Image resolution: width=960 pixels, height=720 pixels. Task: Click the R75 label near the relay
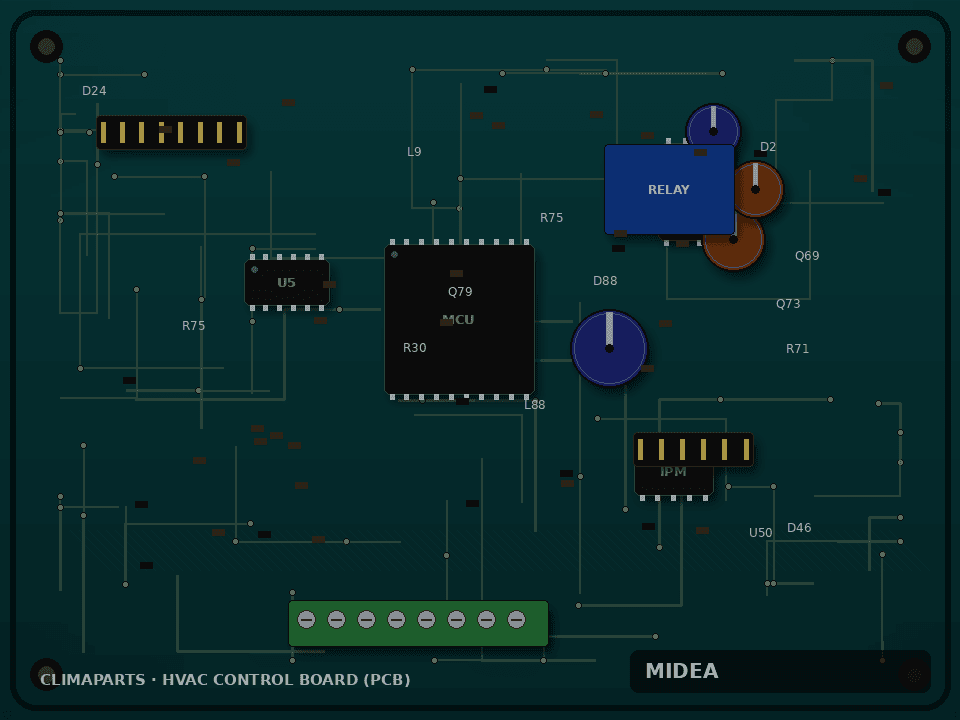pos(552,218)
